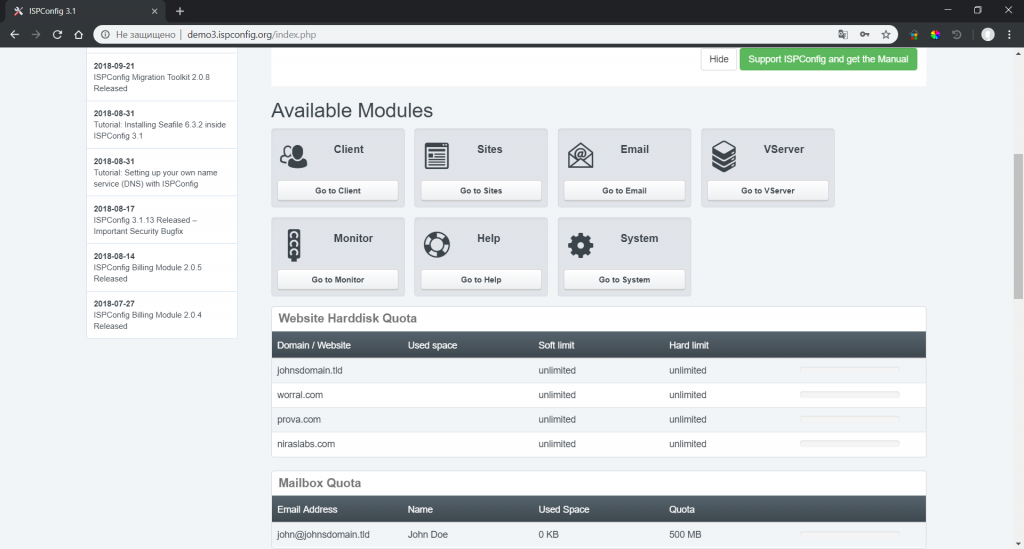This screenshot has width=1024, height=549.
Task: Click the page vertical scrollbar thumb
Action: point(1018,225)
